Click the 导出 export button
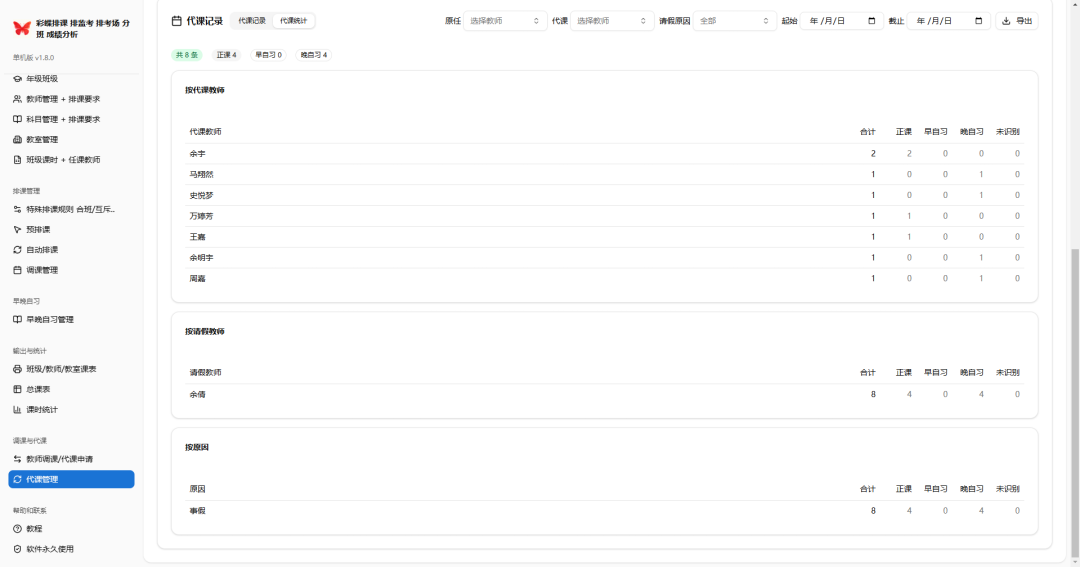1080x567 pixels. click(x=1017, y=21)
